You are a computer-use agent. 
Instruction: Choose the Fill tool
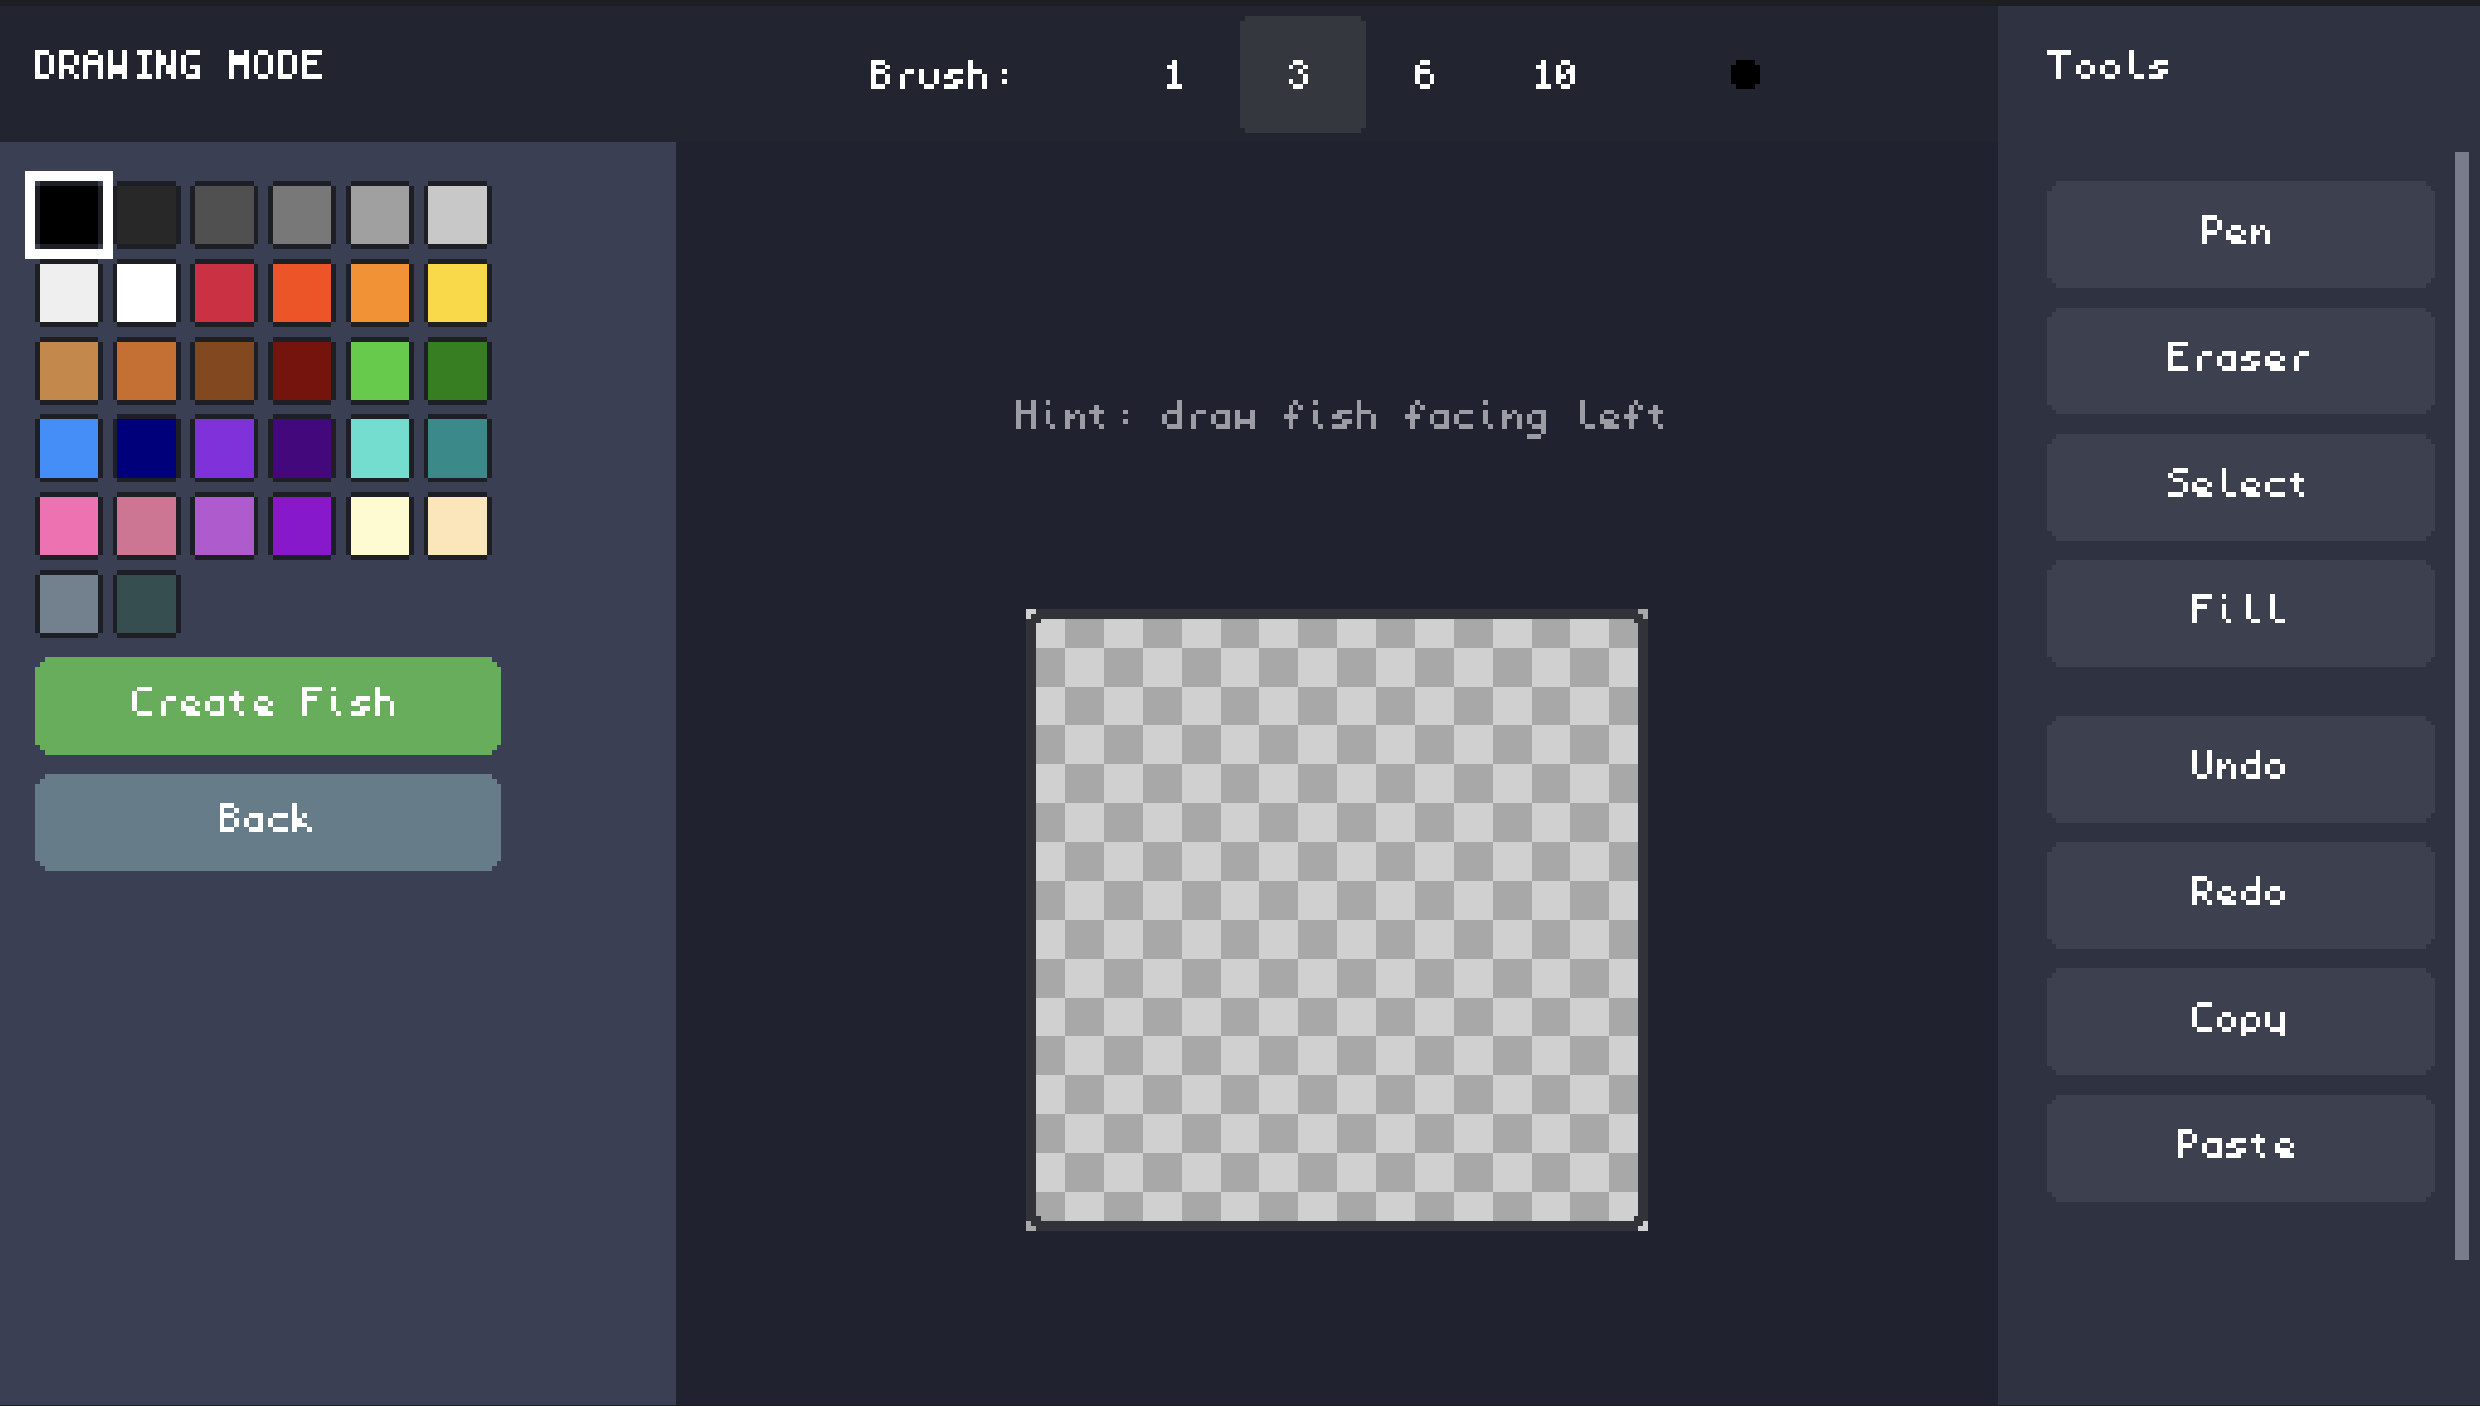pyautogui.click(x=2239, y=612)
